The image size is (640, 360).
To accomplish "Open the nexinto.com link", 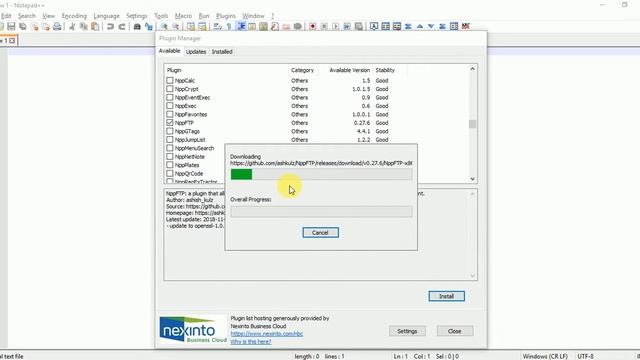I will coord(267,333).
